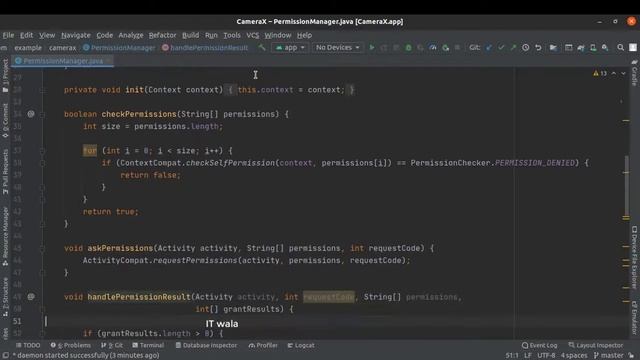Viewport: 640px width, 360px height.
Task: Collapse the askPermissions method fold marker
Action: [42, 248]
